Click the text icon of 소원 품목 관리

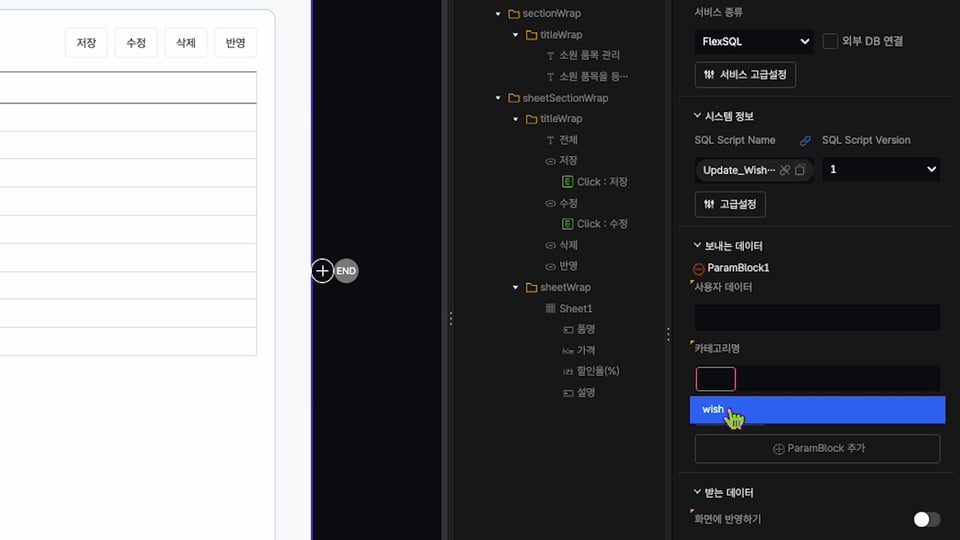pos(550,56)
